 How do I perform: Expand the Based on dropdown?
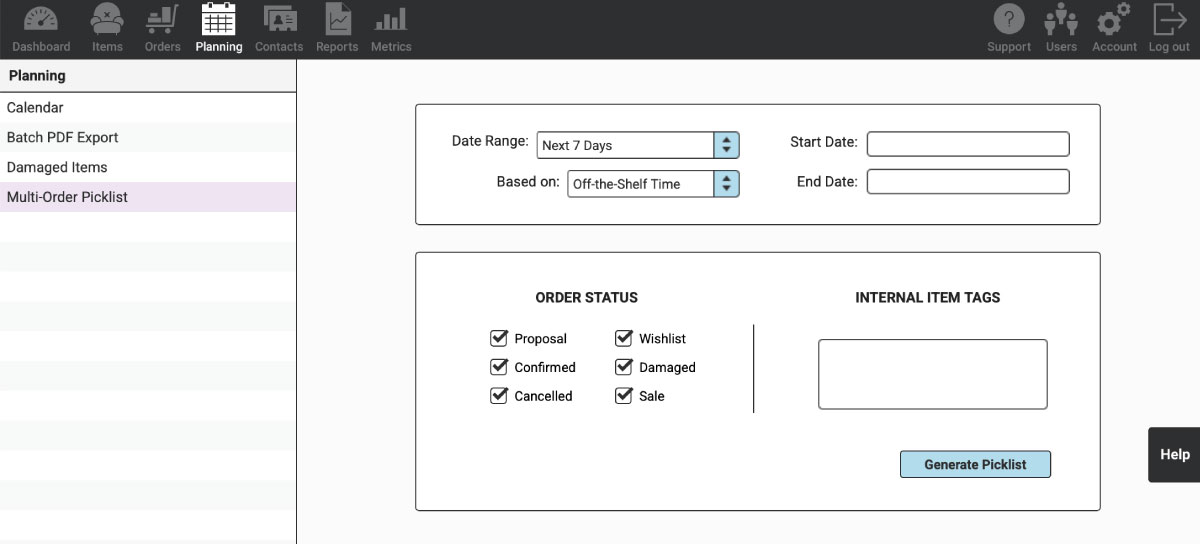point(653,184)
